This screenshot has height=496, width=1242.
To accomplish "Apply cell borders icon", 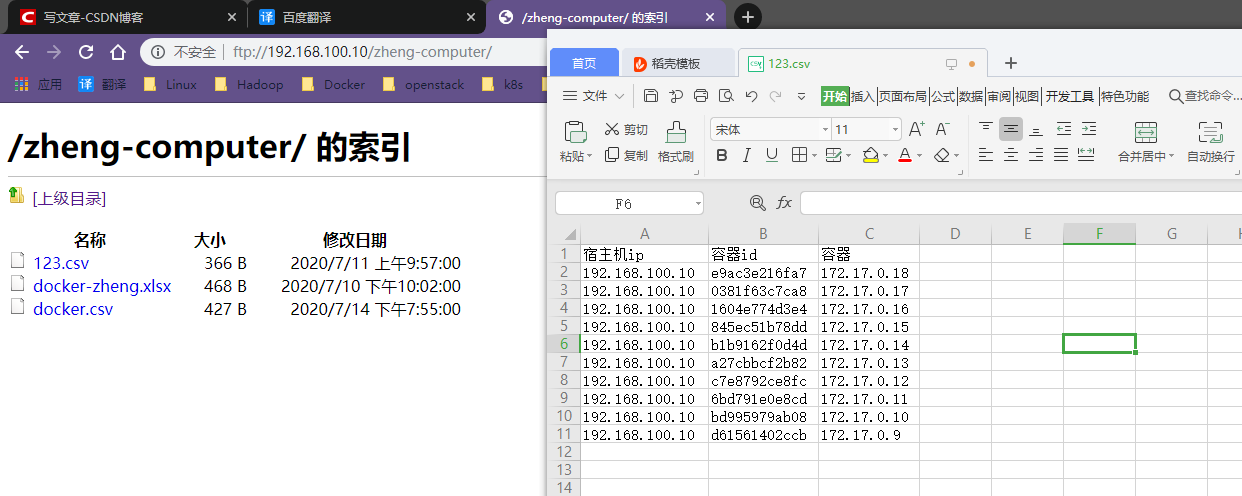I will (x=799, y=155).
